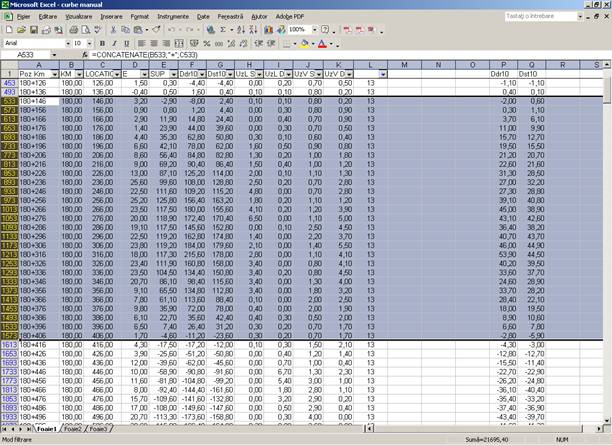Select column M header

[405, 65]
